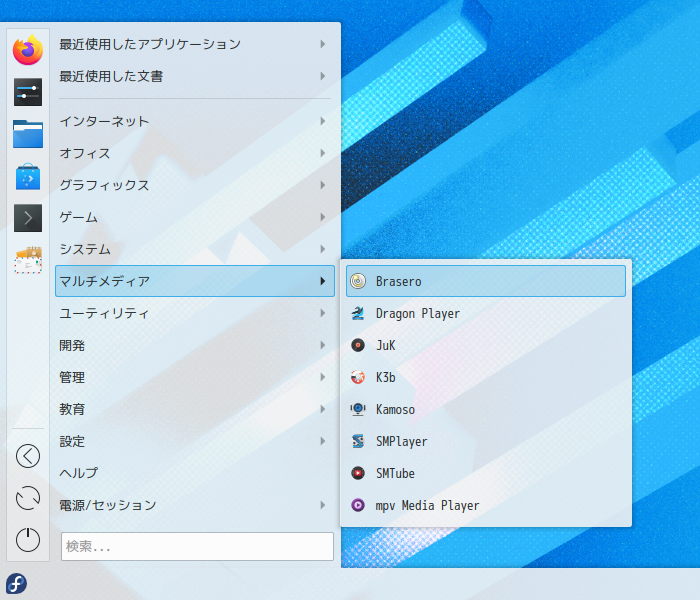Click the mpv Media Player icon

[358, 505]
